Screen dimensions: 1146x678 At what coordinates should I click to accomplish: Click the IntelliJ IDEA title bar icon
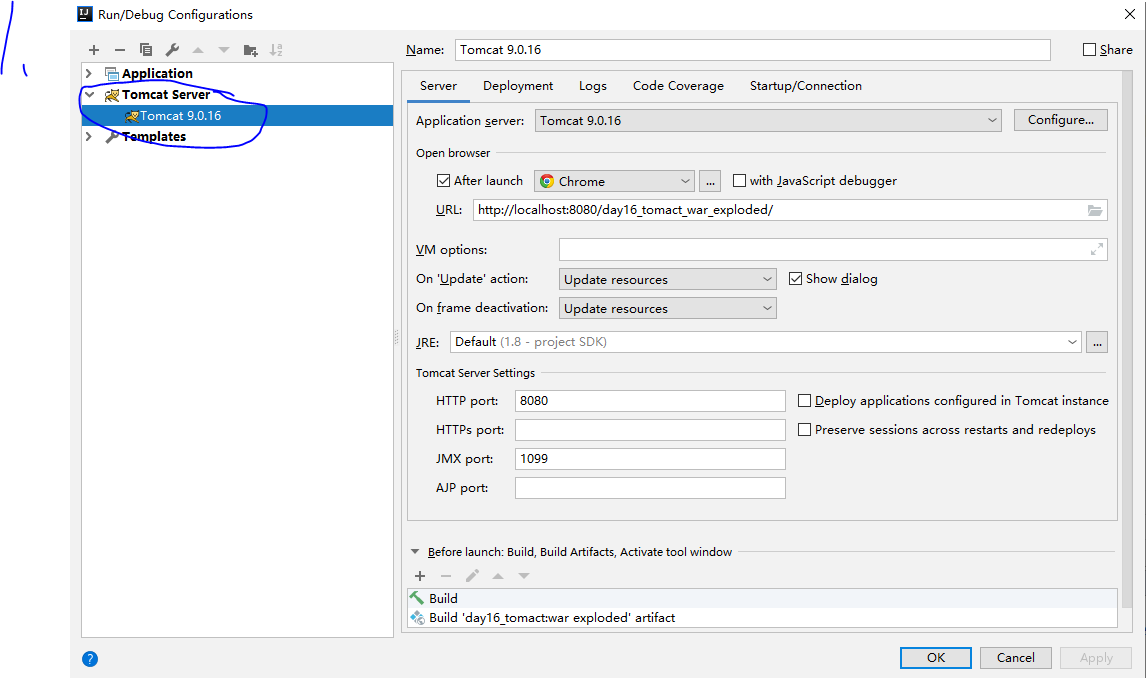click(85, 14)
